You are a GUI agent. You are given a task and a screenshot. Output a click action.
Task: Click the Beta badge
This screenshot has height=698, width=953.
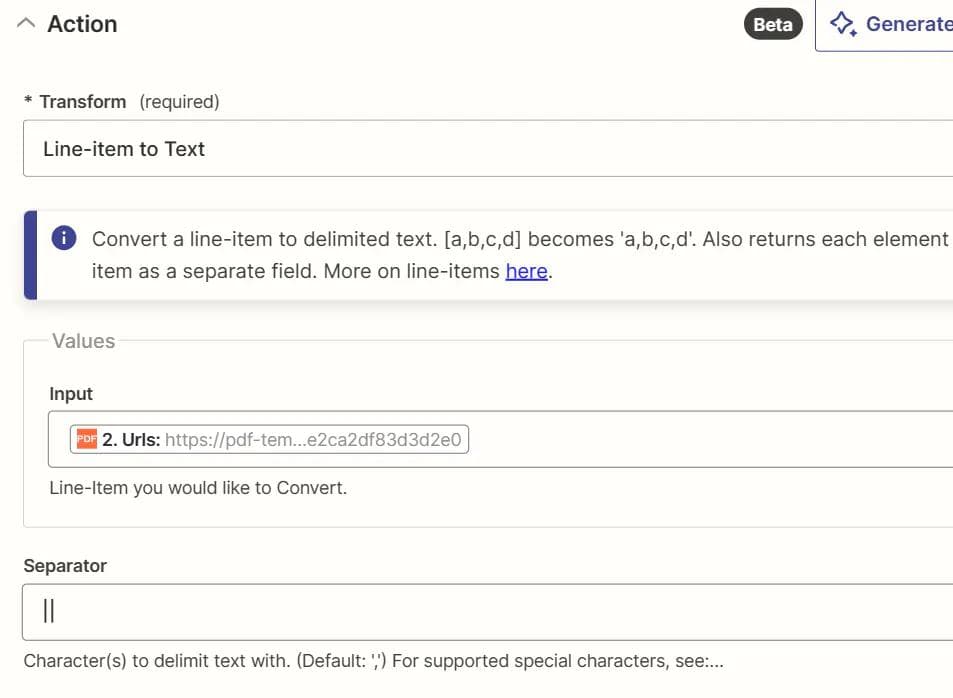772,24
